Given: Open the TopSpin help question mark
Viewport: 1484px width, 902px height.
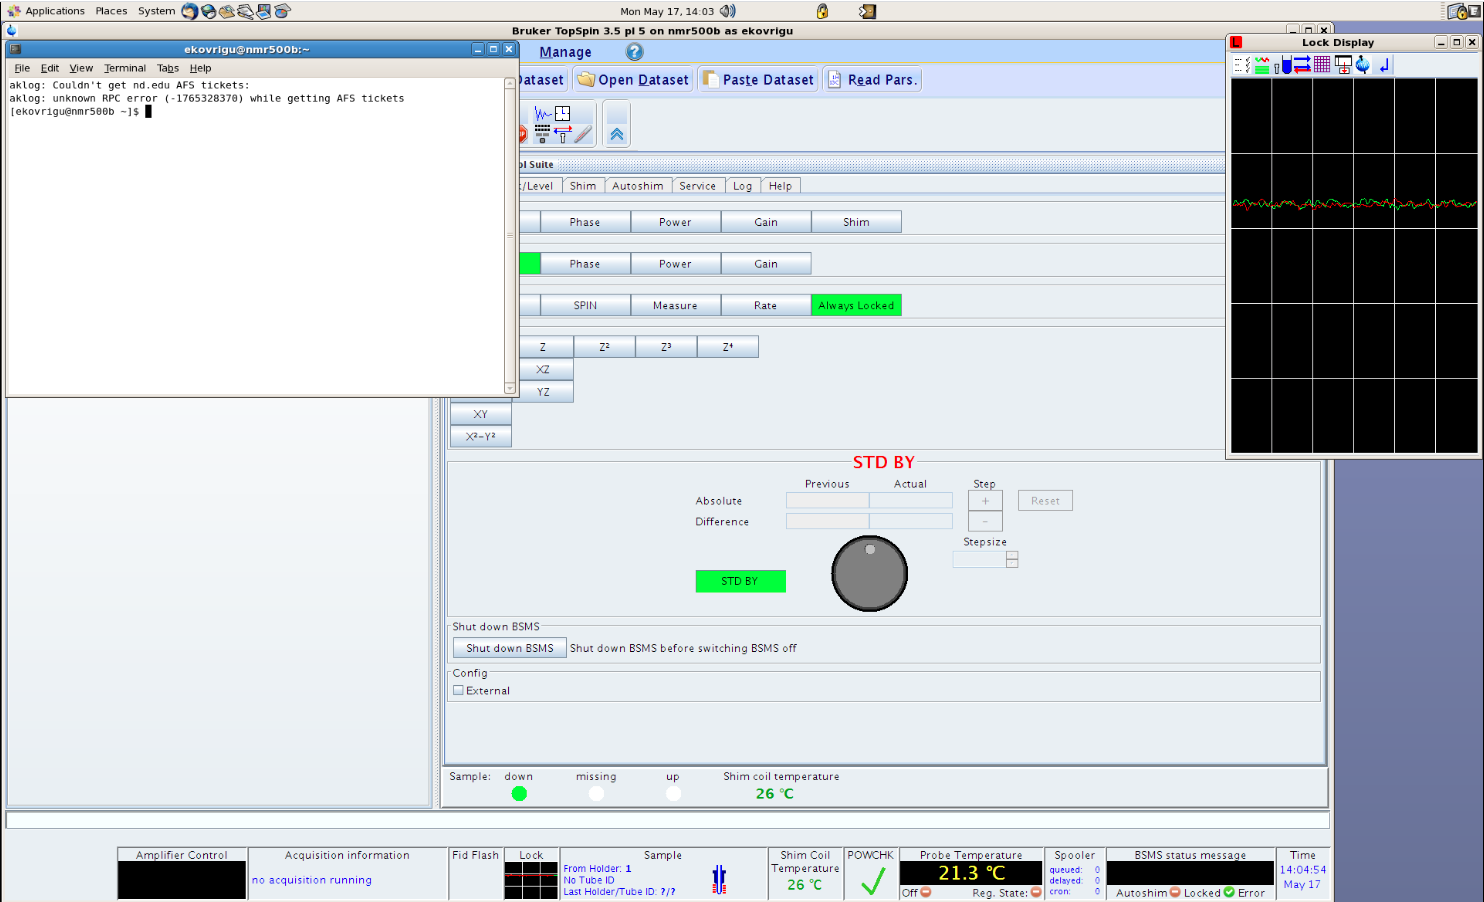Looking at the screenshot, I should 634,52.
